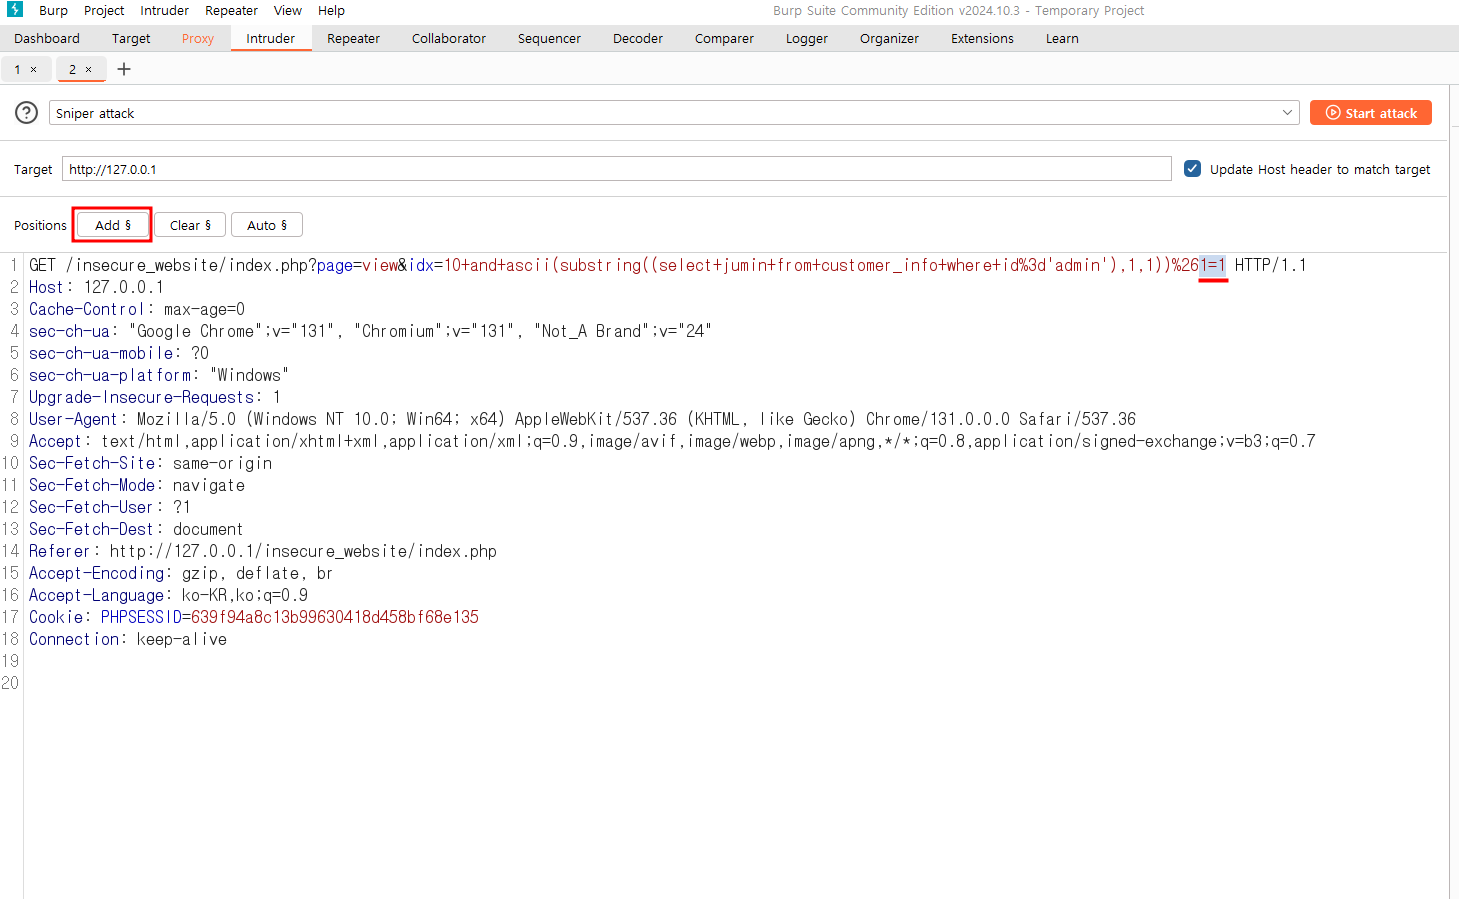Image resolution: width=1459 pixels, height=899 pixels.
Task: Open the help question mark icon
Action: pyautogui.click(x=27, y=113)
